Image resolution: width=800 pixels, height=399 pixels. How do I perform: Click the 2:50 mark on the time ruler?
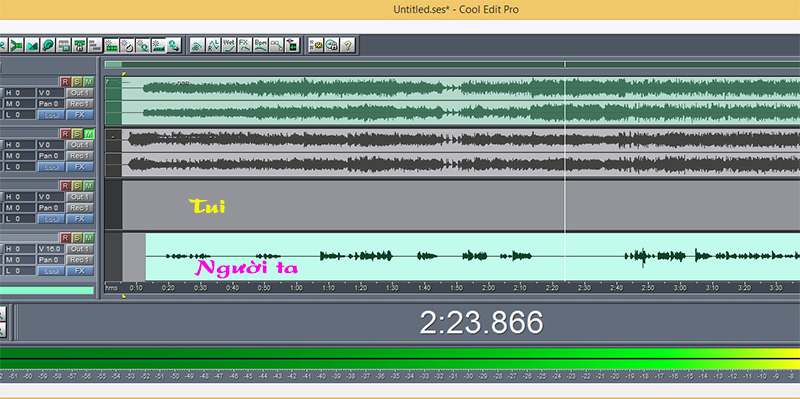(648, 288)
